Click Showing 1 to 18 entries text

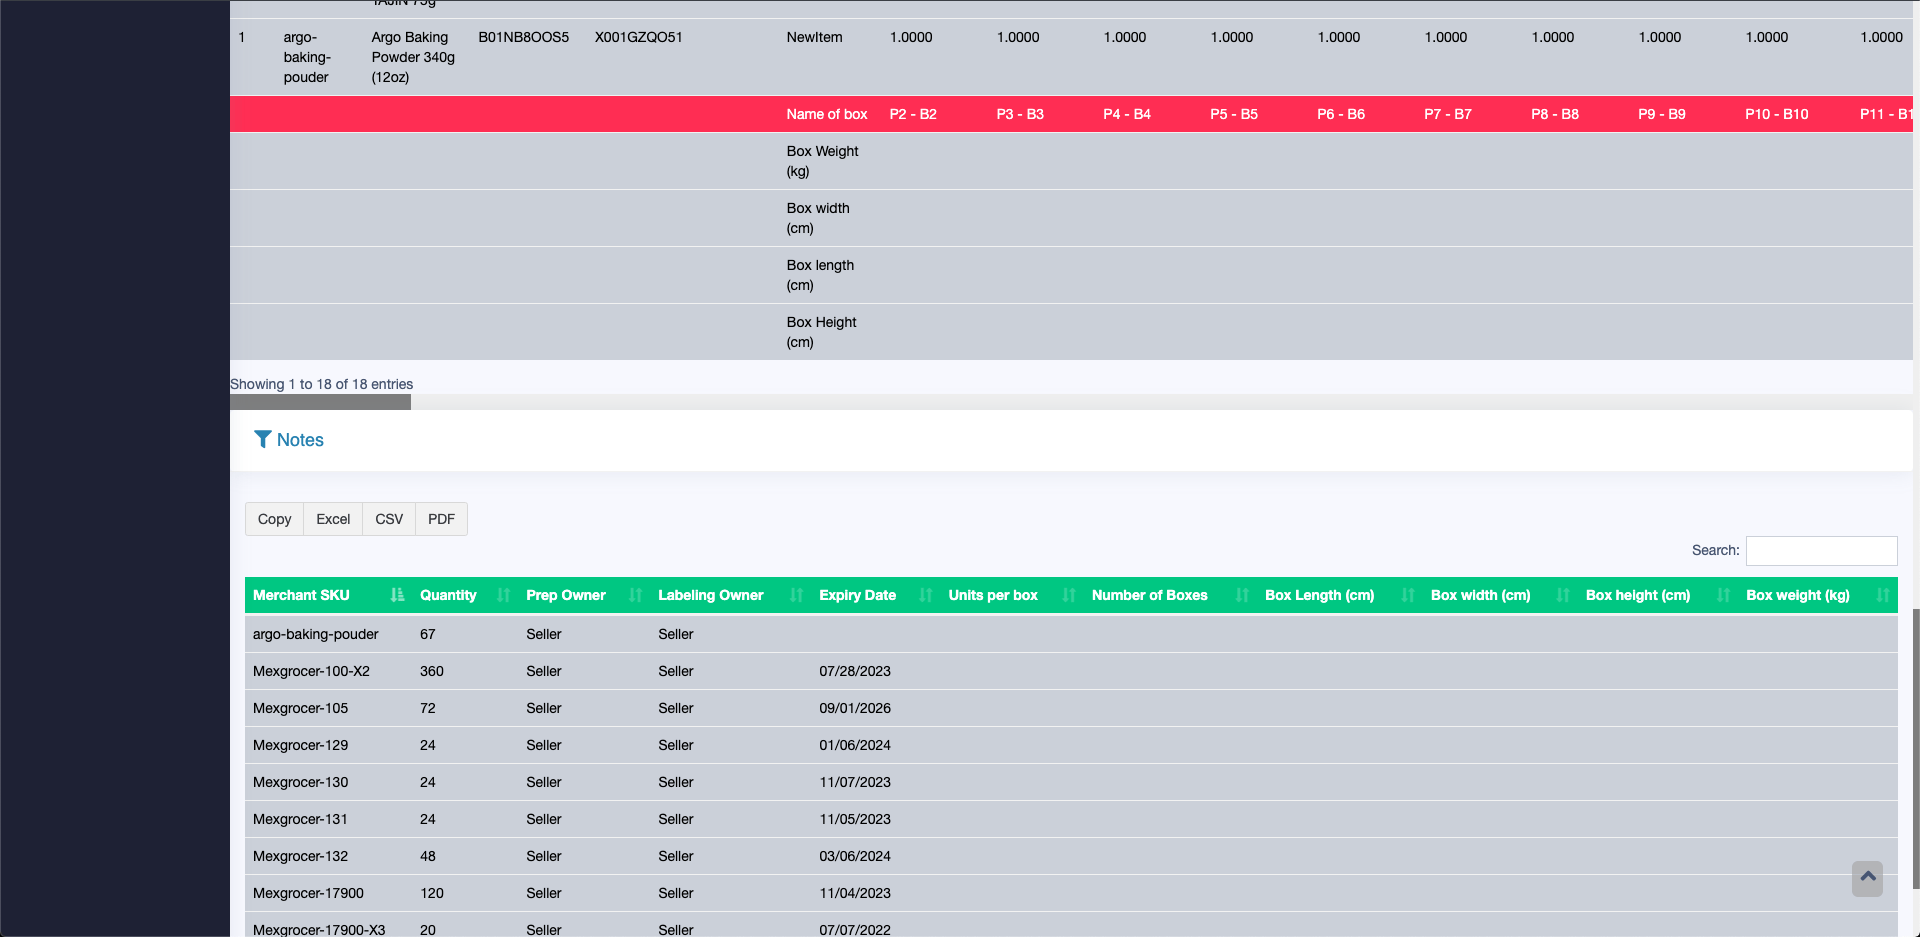[x=321, y=384]
